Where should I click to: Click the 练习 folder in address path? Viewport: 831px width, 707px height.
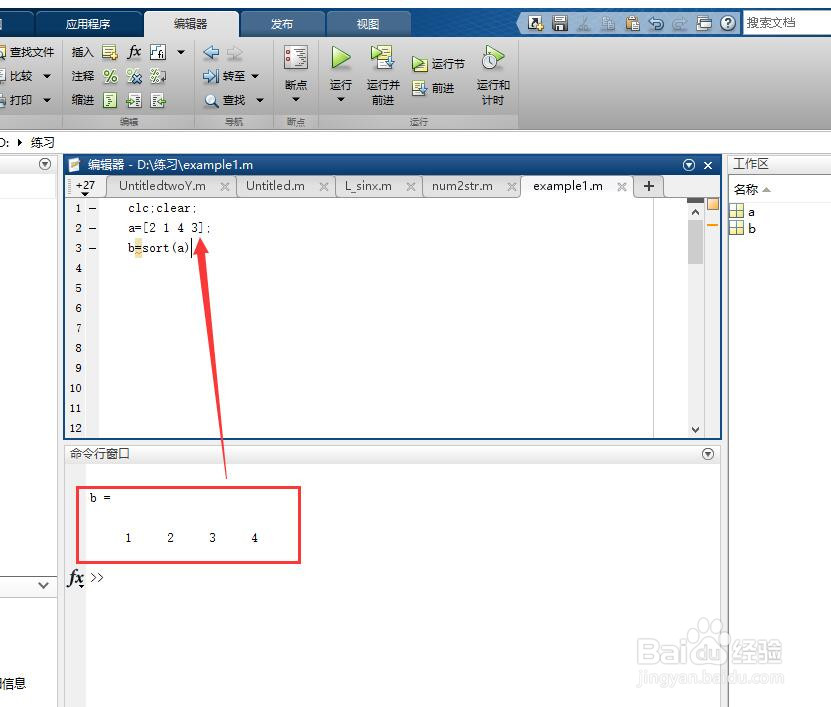coord(42,143)
